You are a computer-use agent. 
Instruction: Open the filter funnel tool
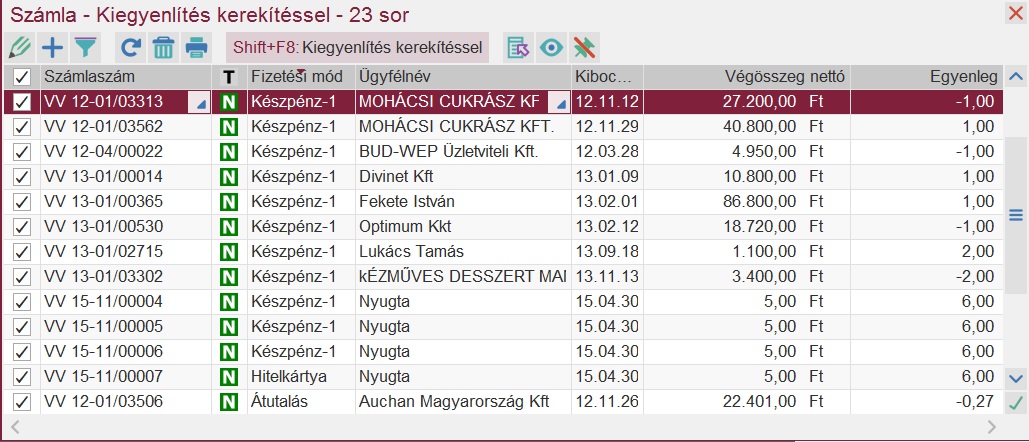coord(84,47)
